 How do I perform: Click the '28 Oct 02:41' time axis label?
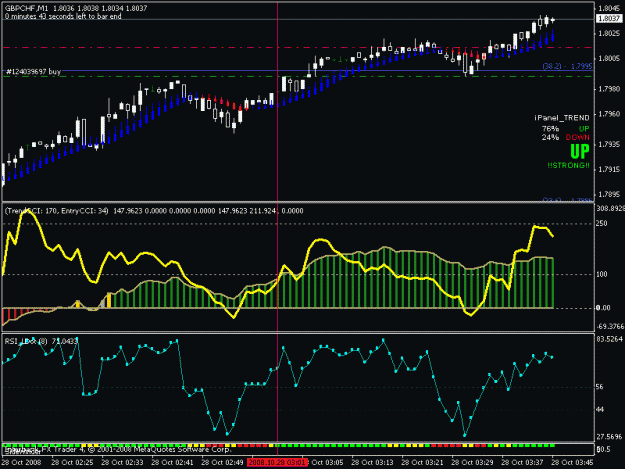coord(172,463)
